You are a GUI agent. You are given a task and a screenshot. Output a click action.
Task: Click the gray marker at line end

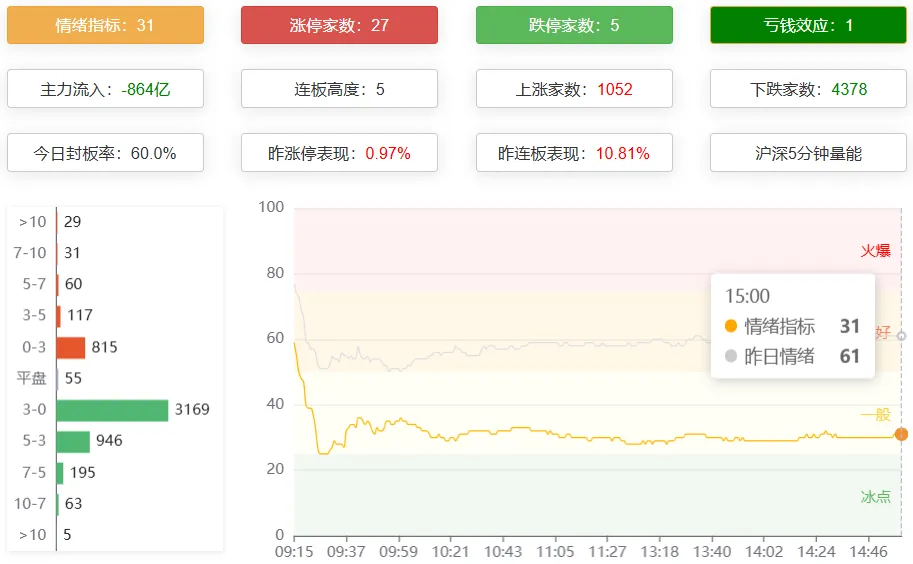click(x=901, y=336)
